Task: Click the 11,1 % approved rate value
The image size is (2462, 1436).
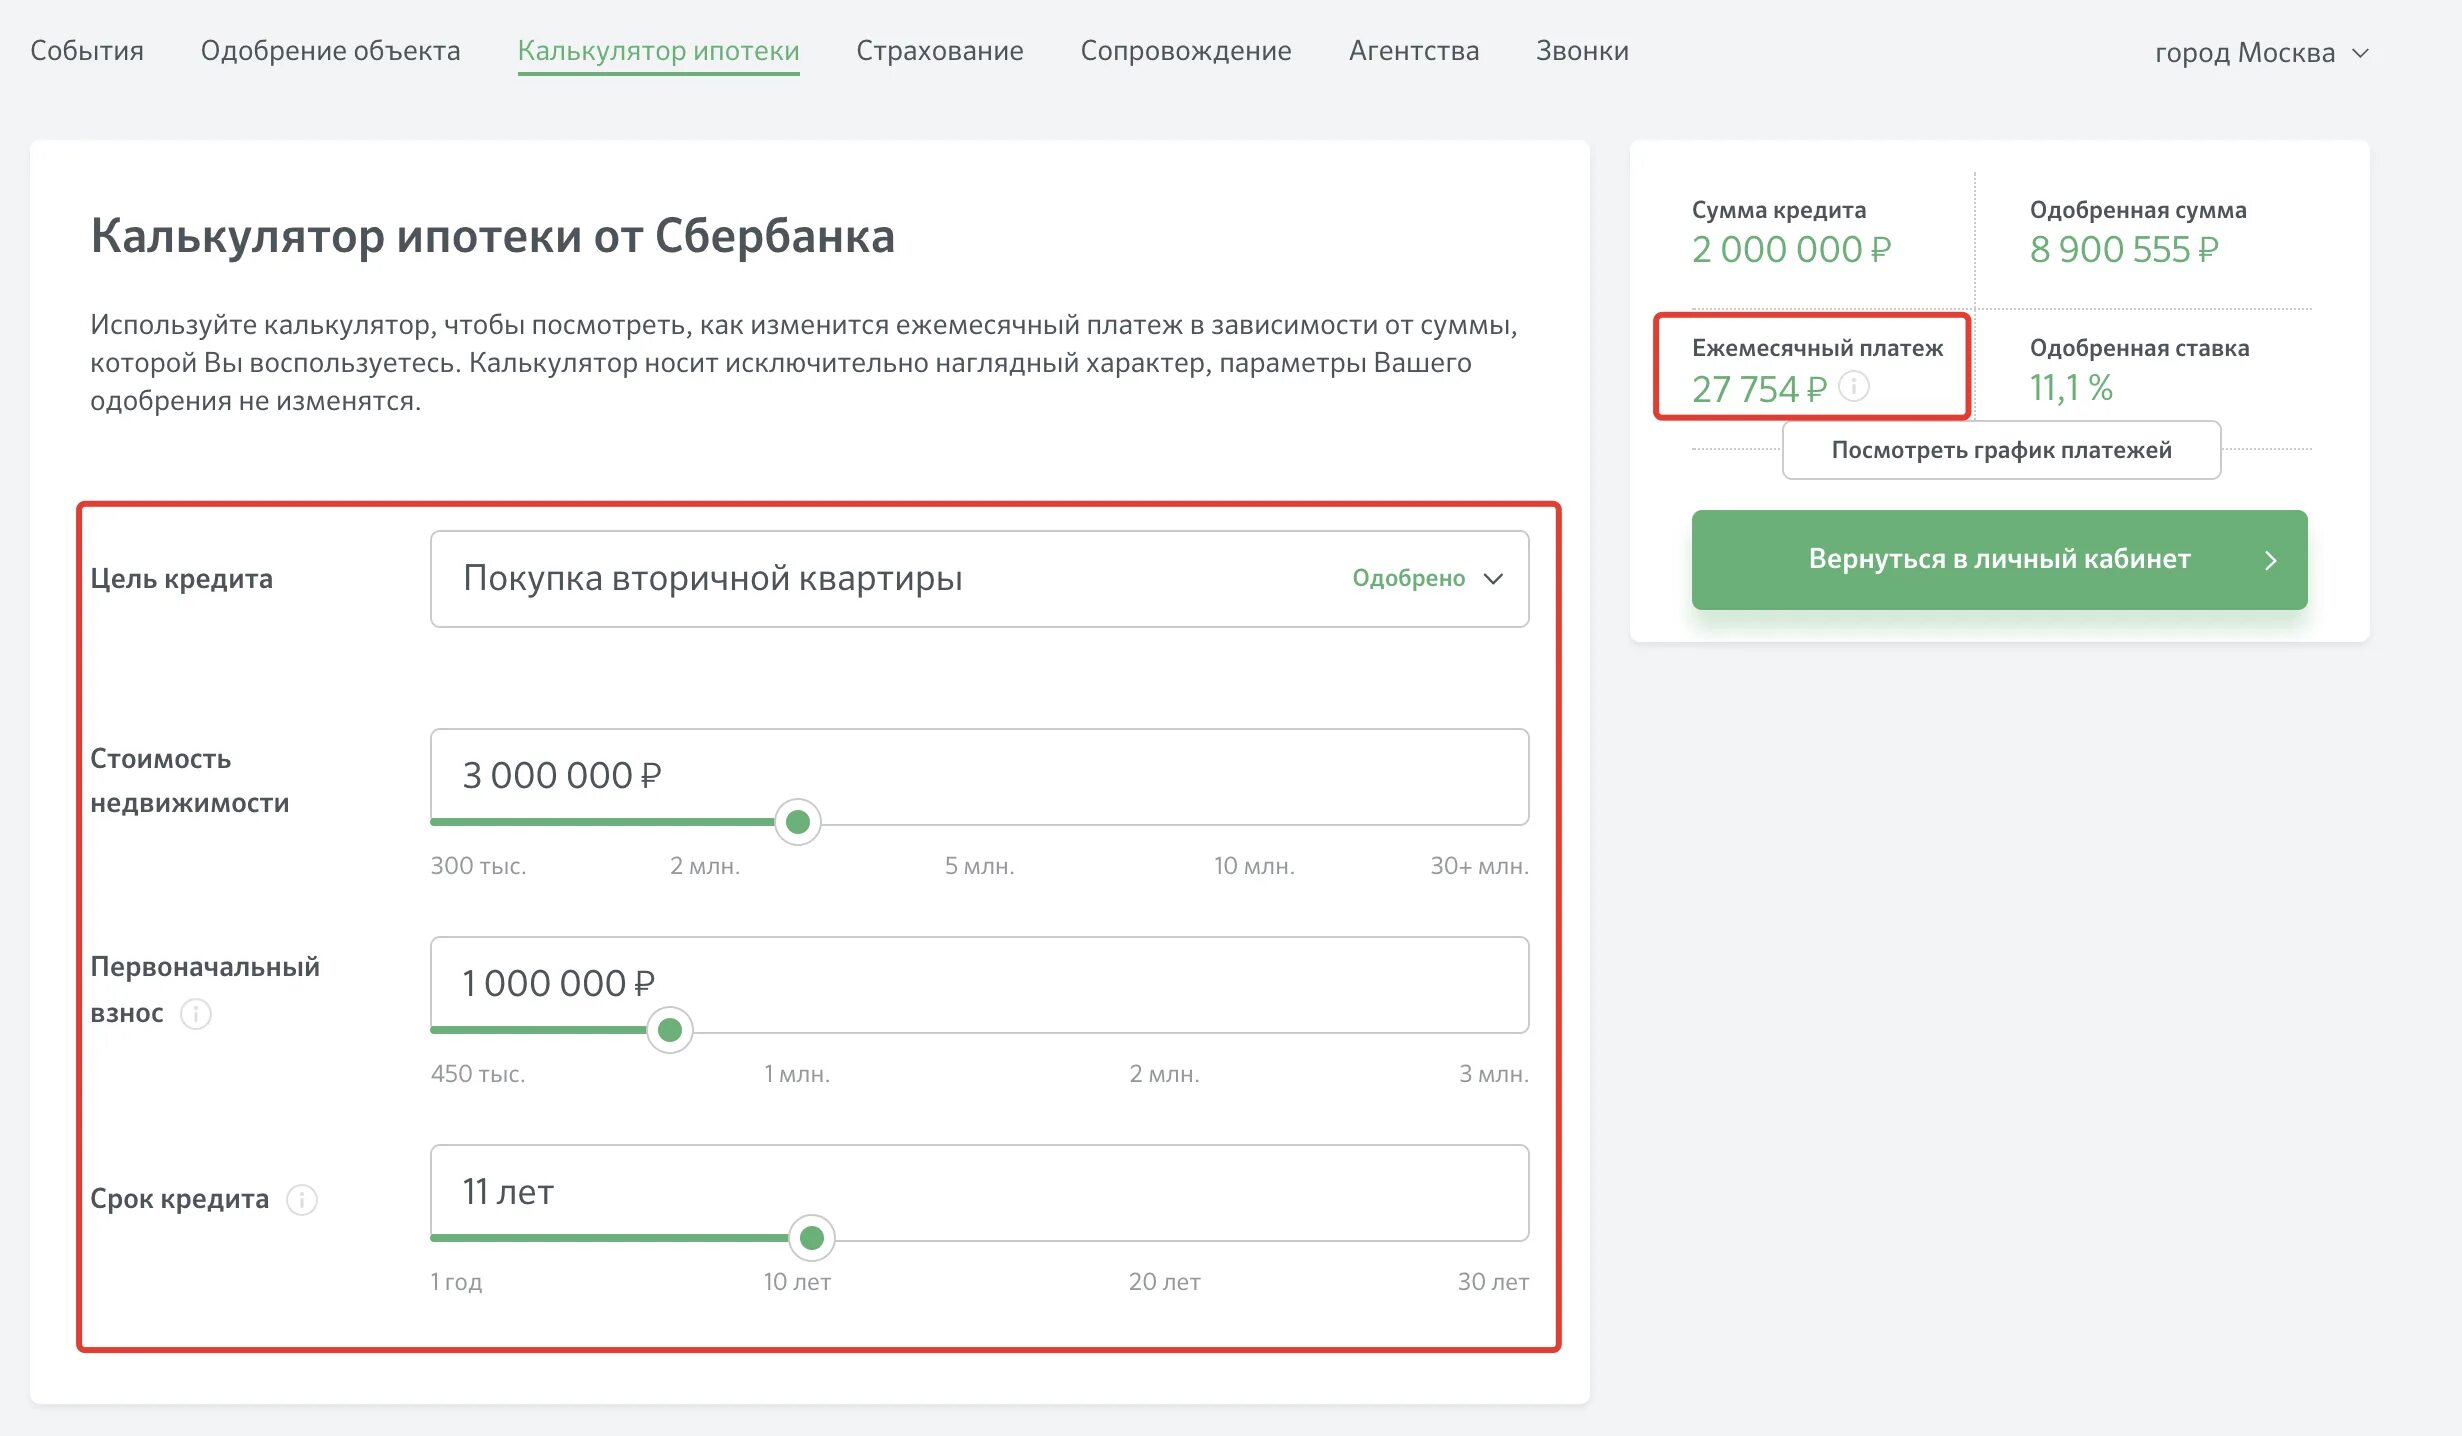Action: [2071, 388]
